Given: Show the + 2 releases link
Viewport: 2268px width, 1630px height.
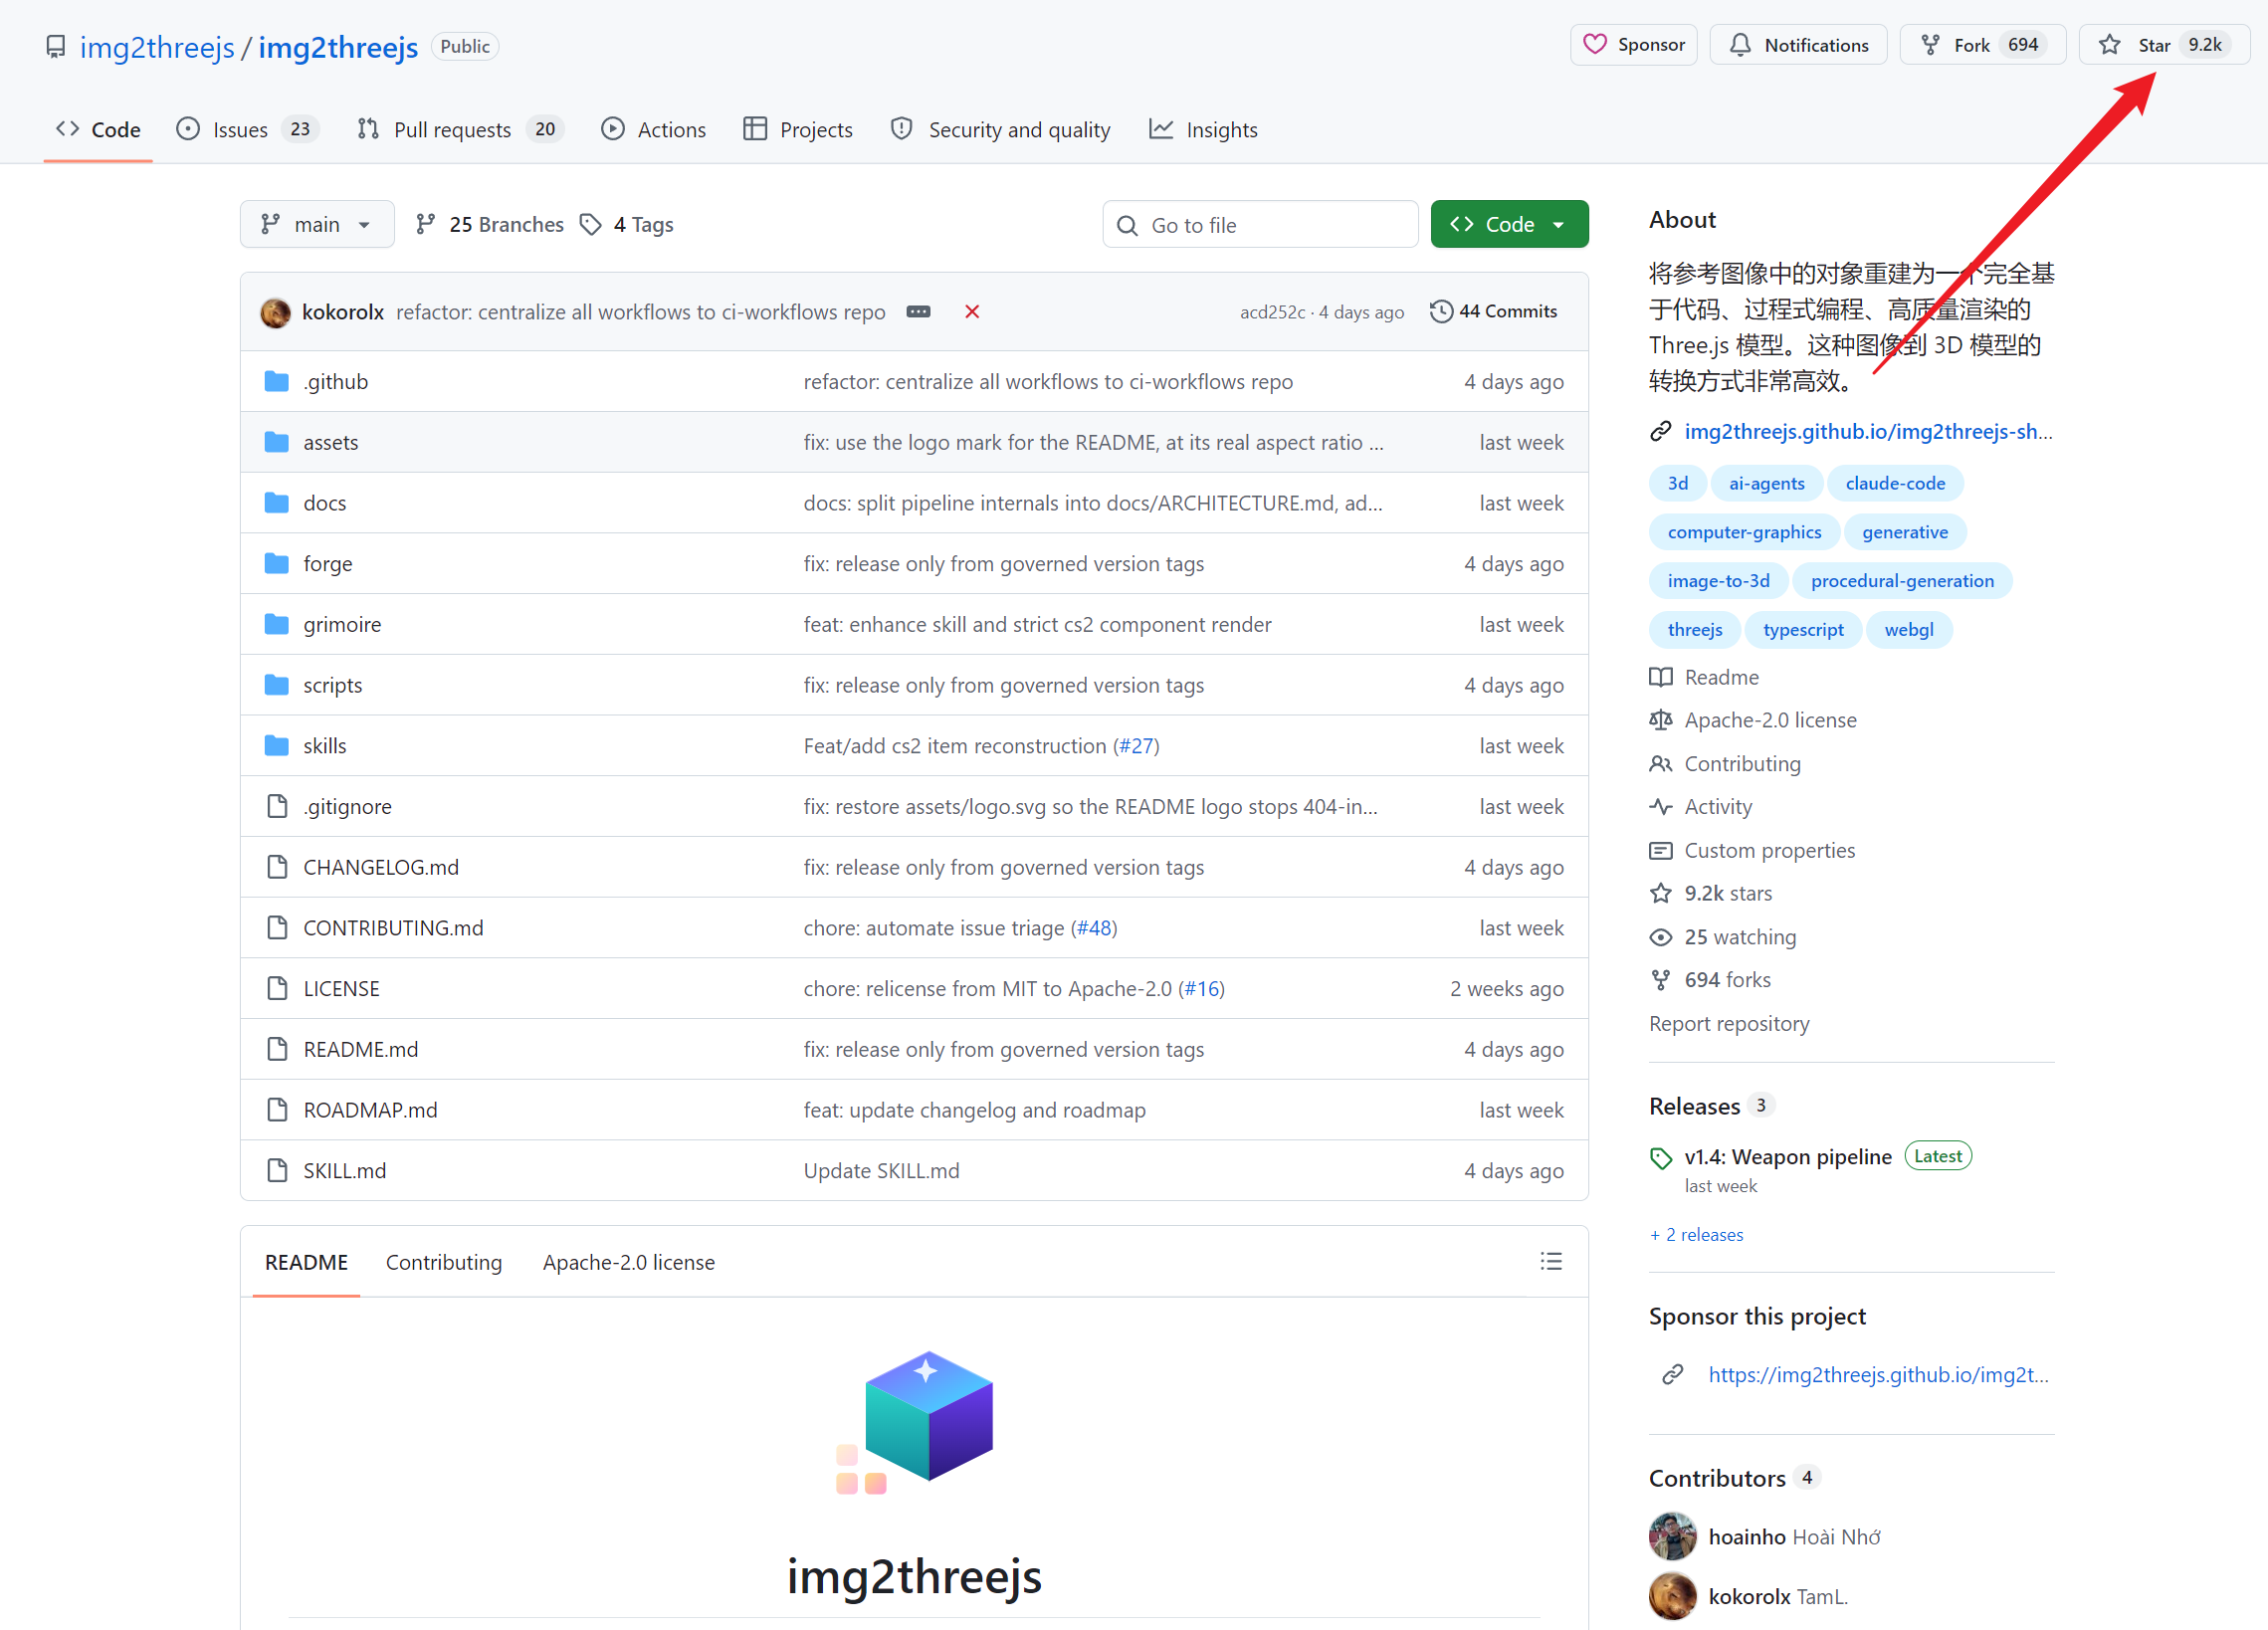Looking at the screenshot, I should 1696,1235.
